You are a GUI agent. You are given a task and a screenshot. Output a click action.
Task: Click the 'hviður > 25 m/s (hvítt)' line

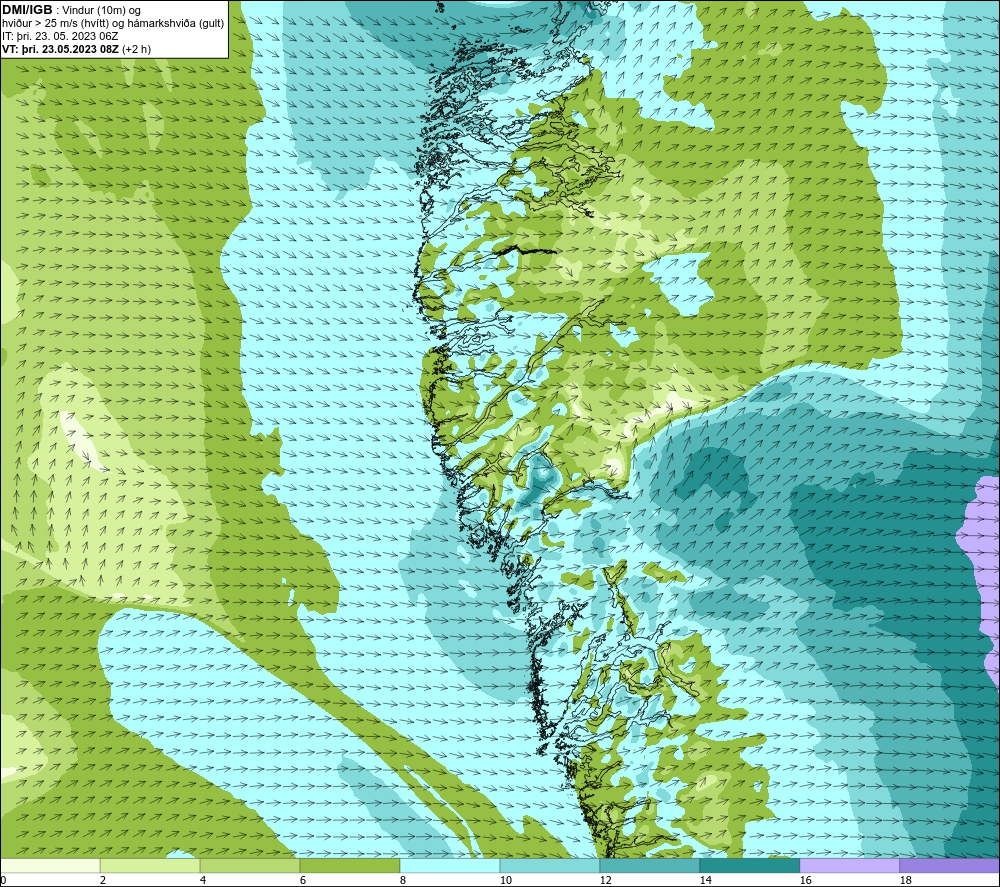(x=55, y=24)
